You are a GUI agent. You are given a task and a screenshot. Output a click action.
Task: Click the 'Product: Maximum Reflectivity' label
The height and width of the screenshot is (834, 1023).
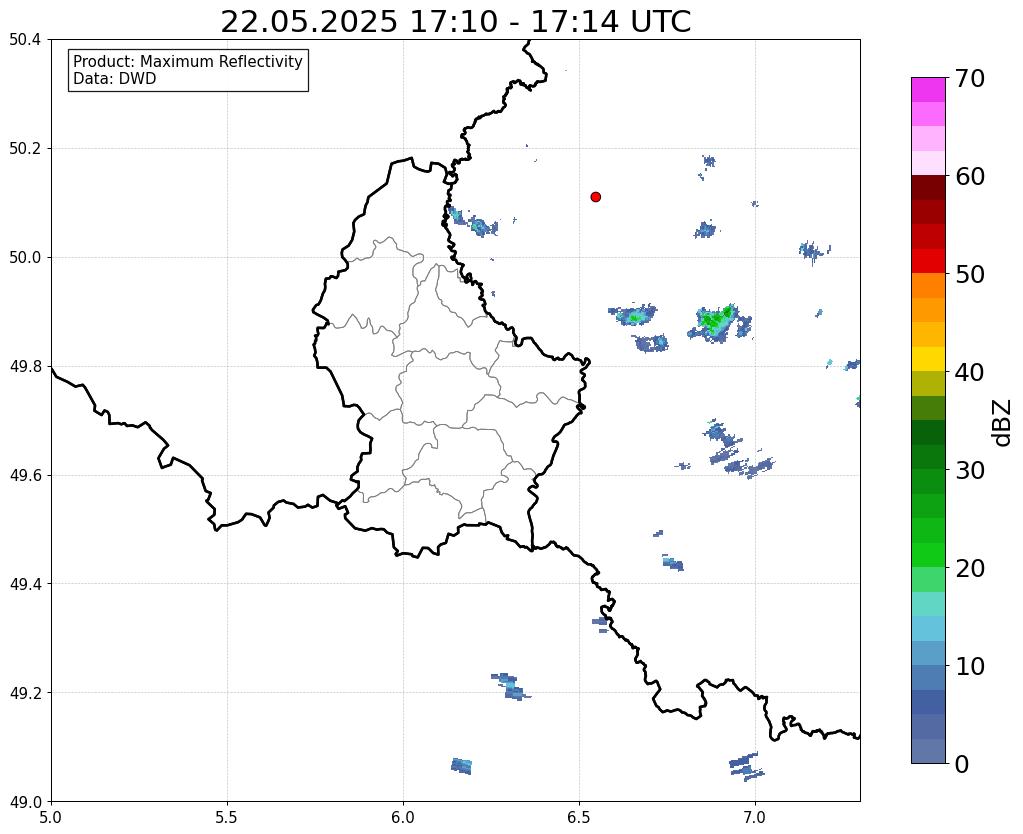(x=188, y=61)
